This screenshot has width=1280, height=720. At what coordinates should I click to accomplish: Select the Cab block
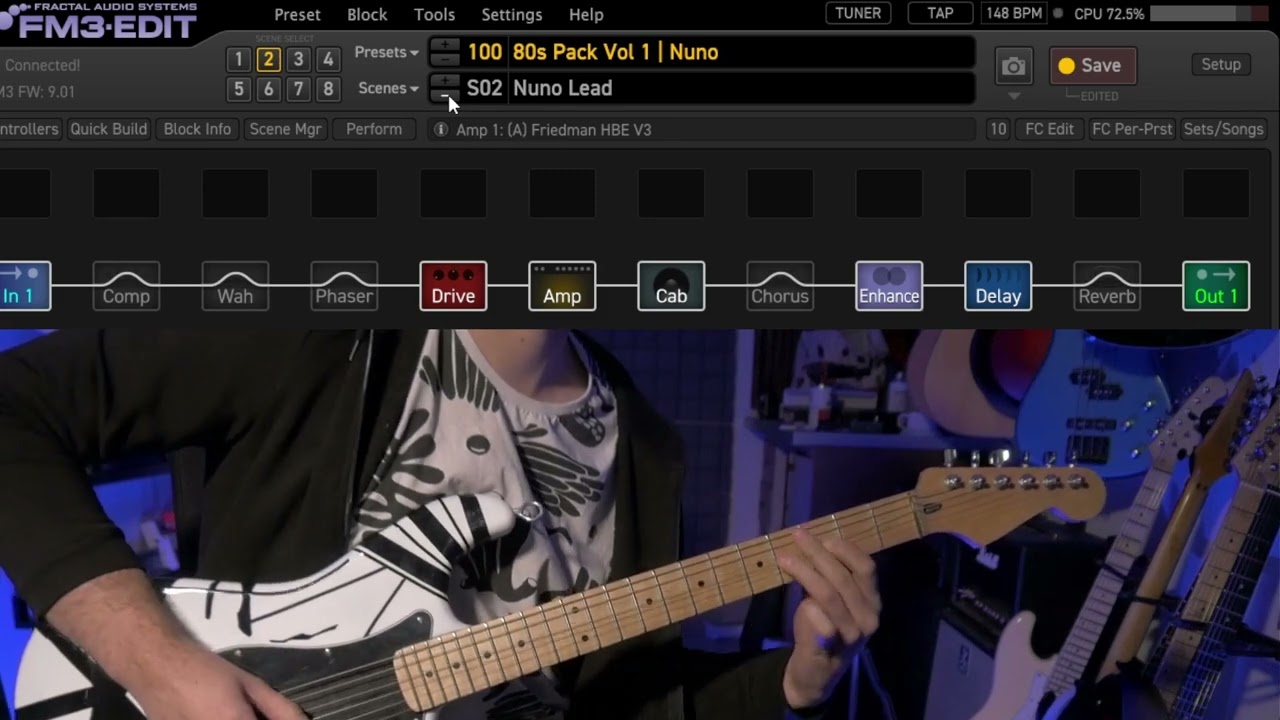coord(671,286)
